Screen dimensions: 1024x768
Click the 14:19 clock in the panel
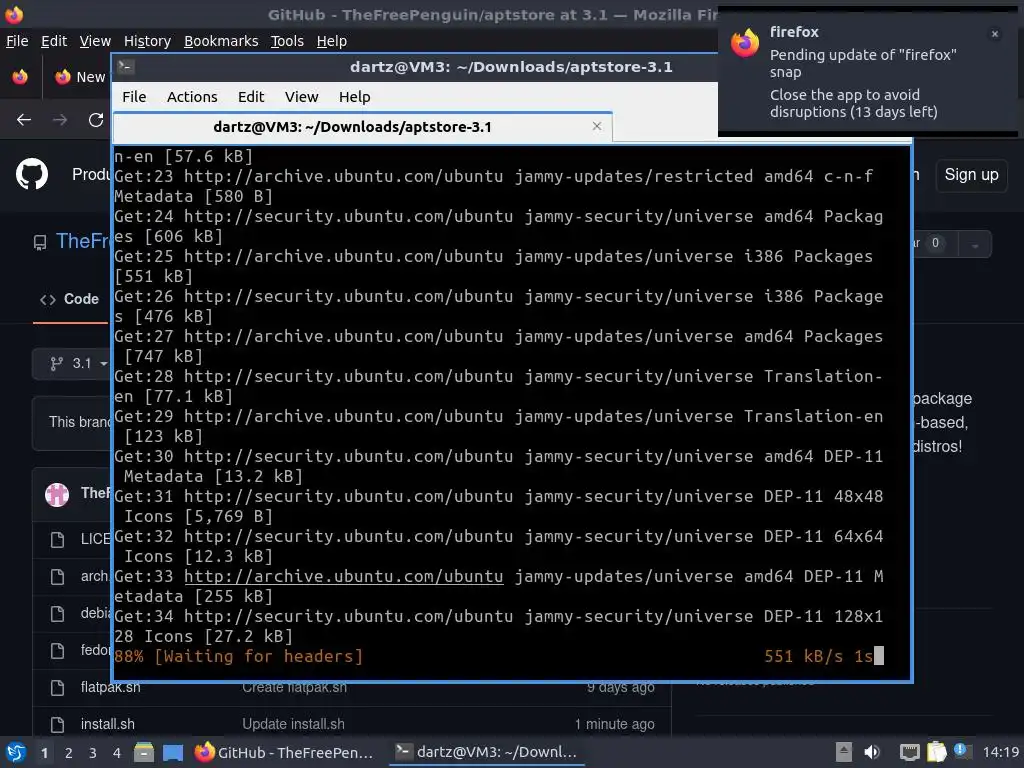click(x=1001, y=752)
